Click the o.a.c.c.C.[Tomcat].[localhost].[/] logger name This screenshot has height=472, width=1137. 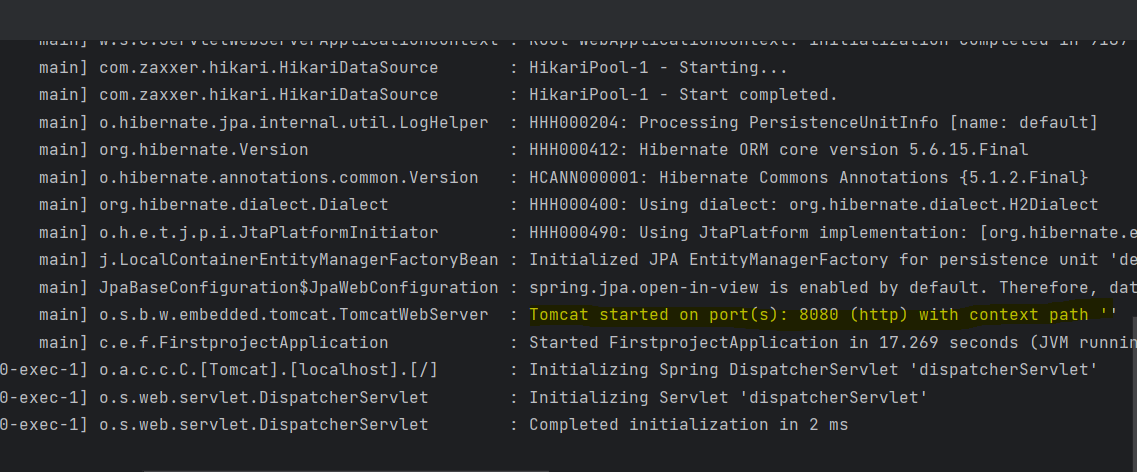[269, 370]
